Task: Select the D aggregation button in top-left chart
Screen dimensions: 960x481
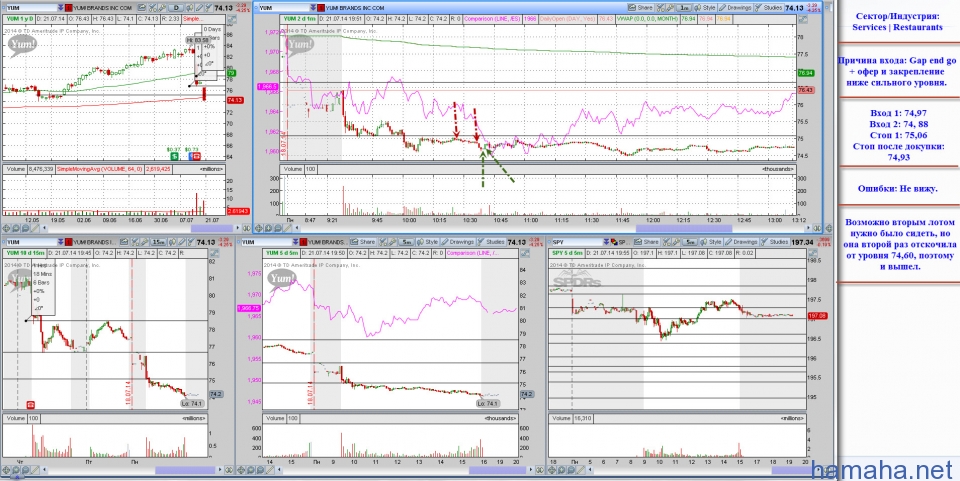Action: (176, 8)
